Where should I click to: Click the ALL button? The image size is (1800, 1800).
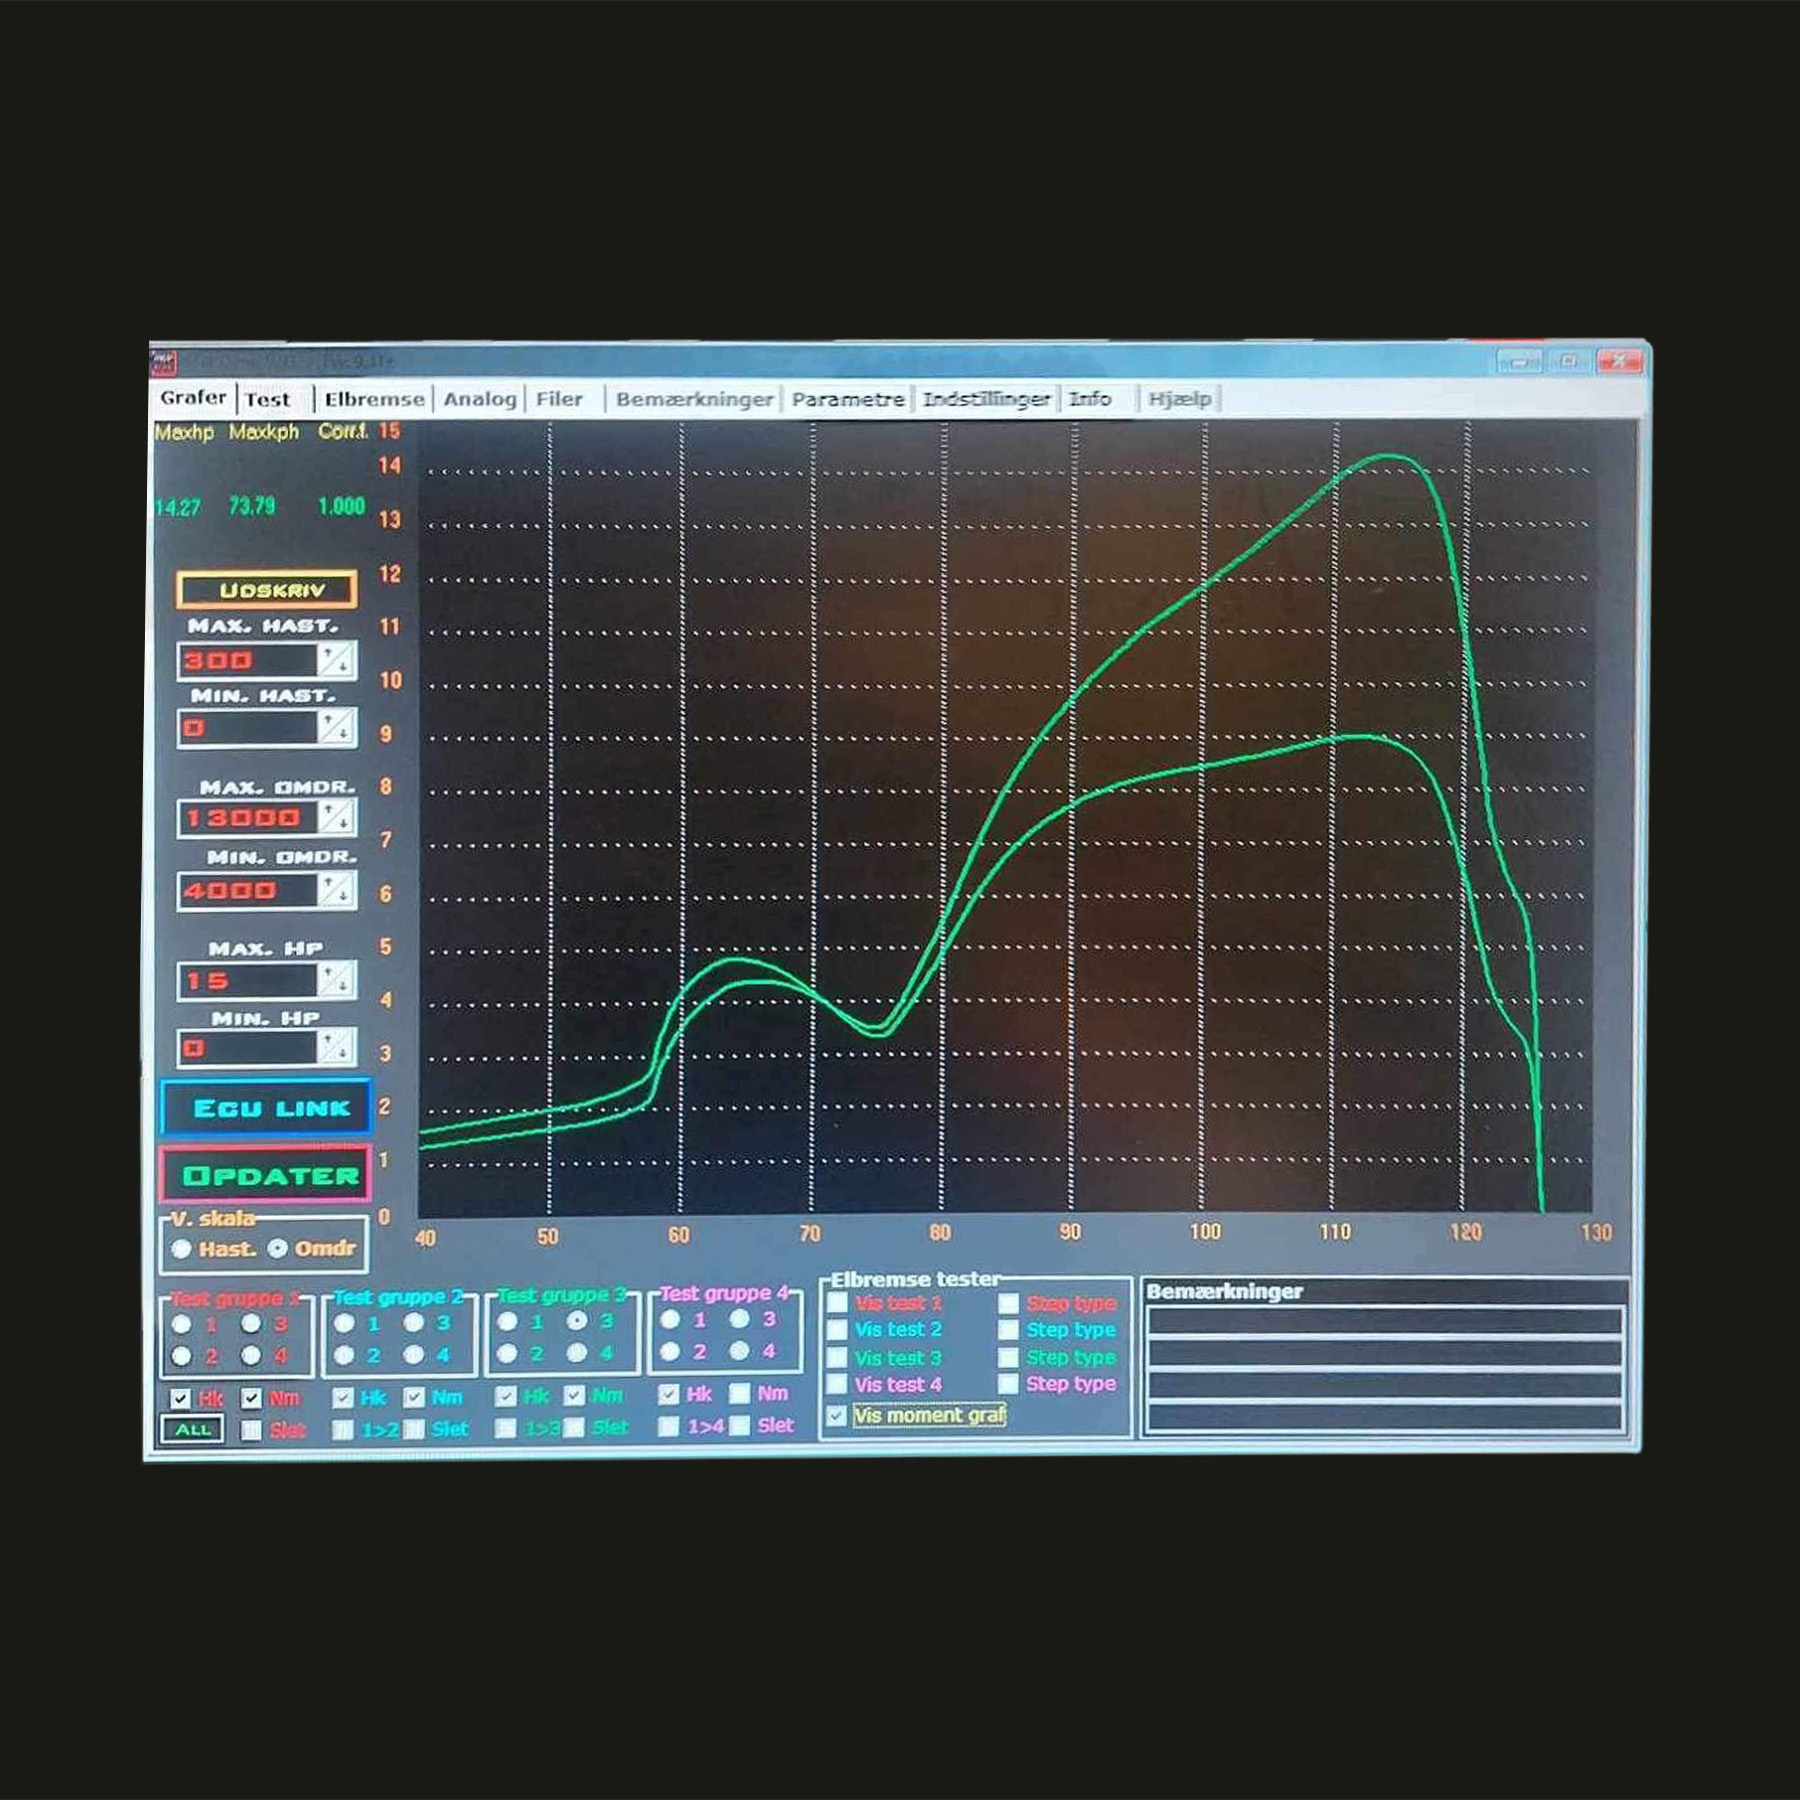pyautogui.click(x=192, y=1430)
